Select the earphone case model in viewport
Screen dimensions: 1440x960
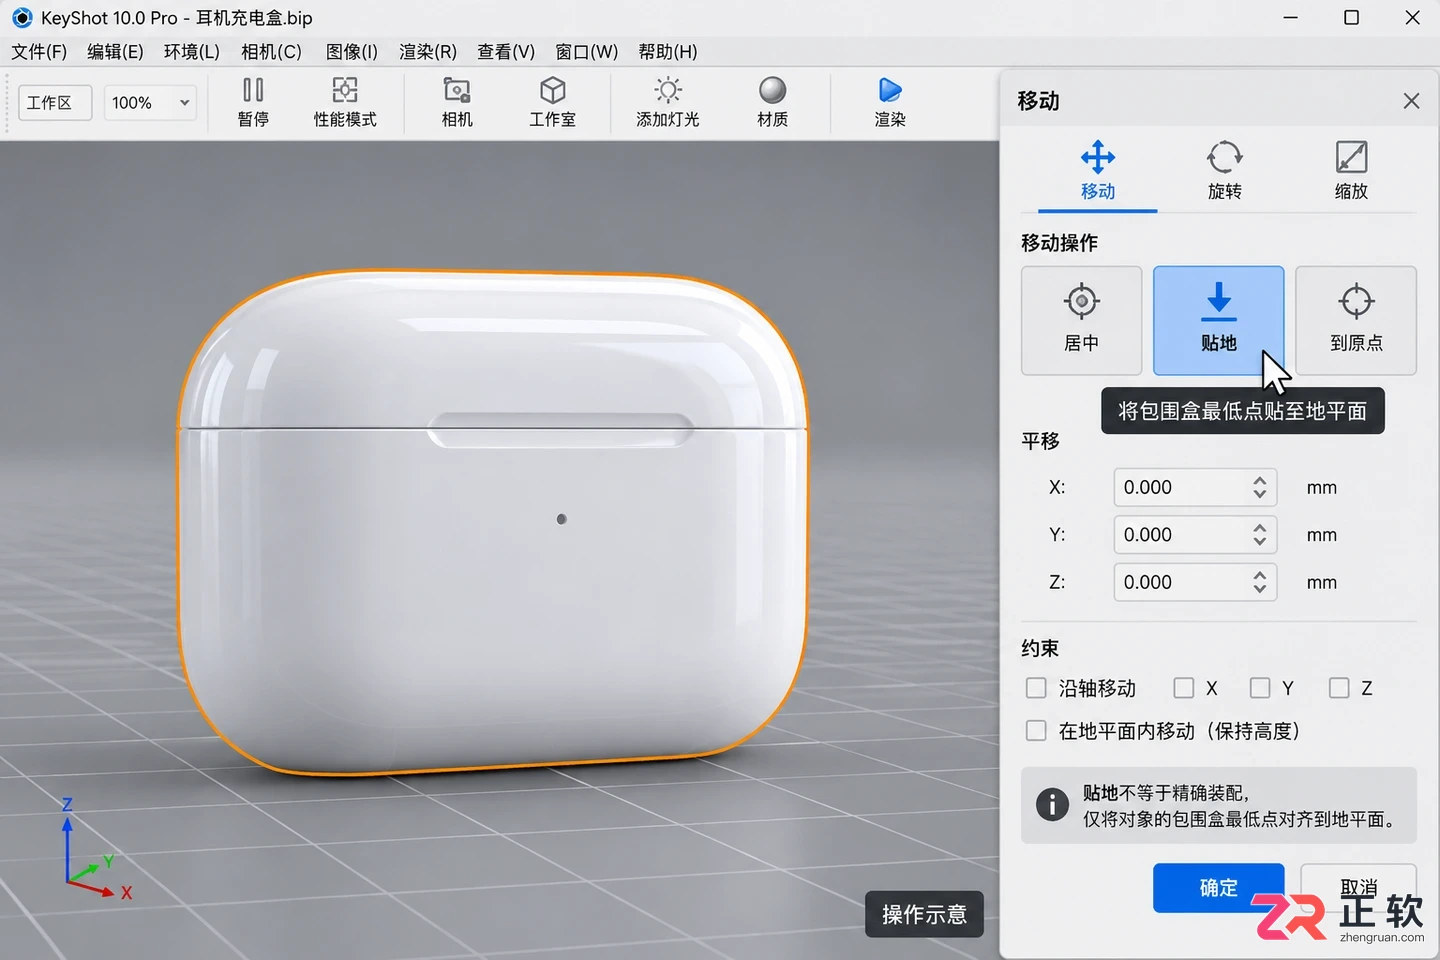492,522
